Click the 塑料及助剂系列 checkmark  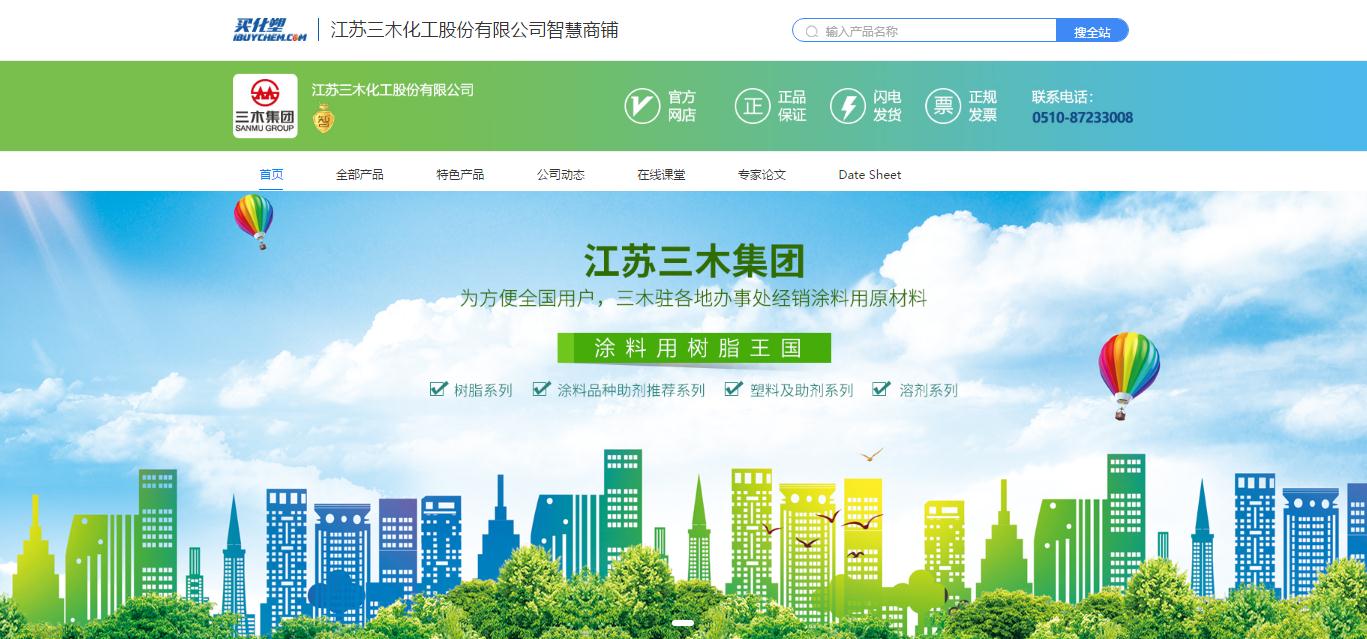coord(733,388)
